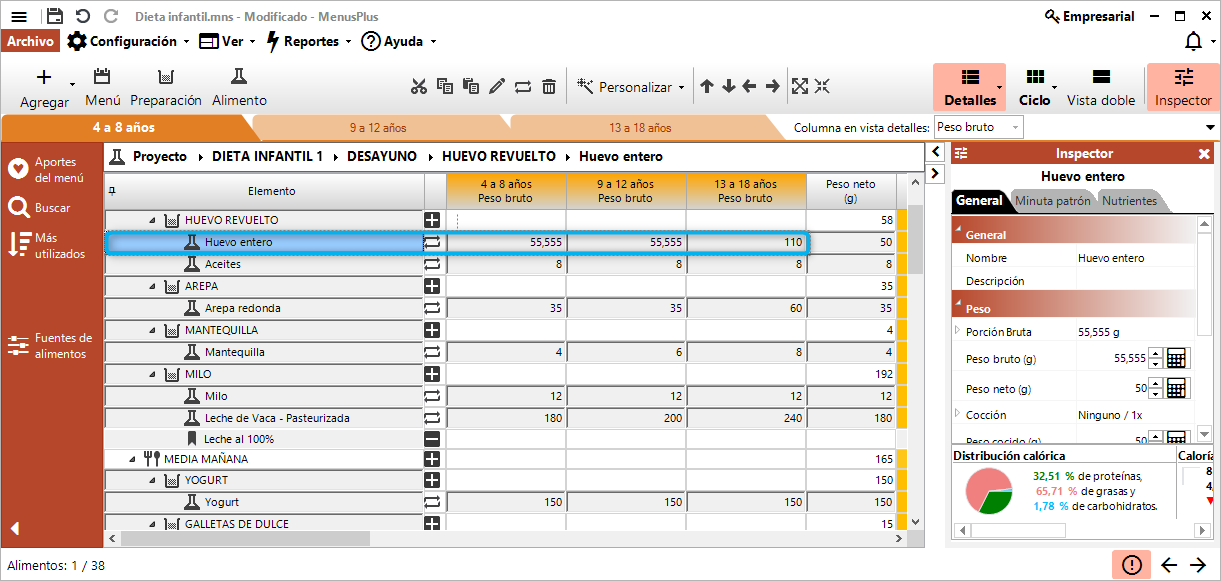The width and height of the screenshot is (1221, 581).
Task: Add a Menú item
Action: (102, 87)
